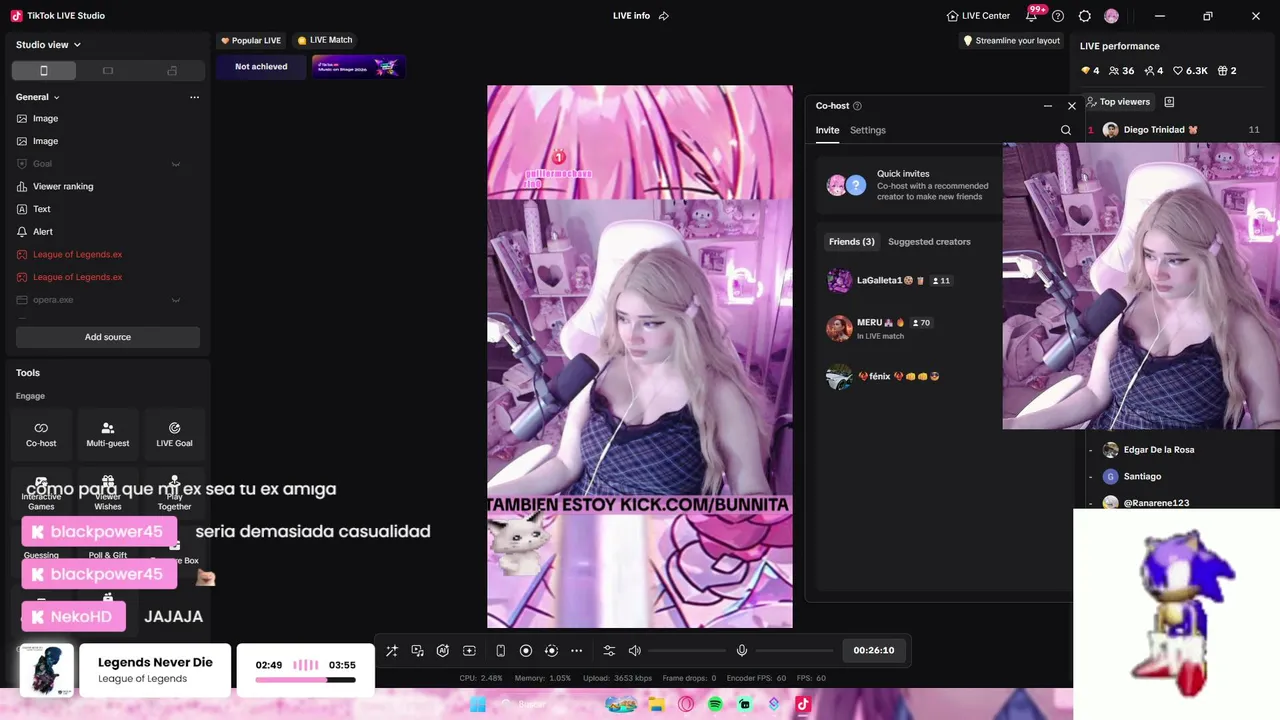1280x720 pixels.
Task: Open the magic effects wand tool
Action: tap(392, 651)
